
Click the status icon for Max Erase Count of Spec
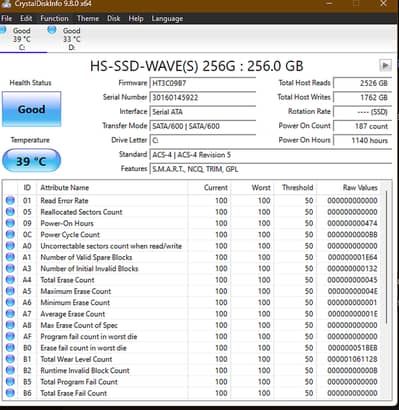pyautogui.click(x=10, y=325)
